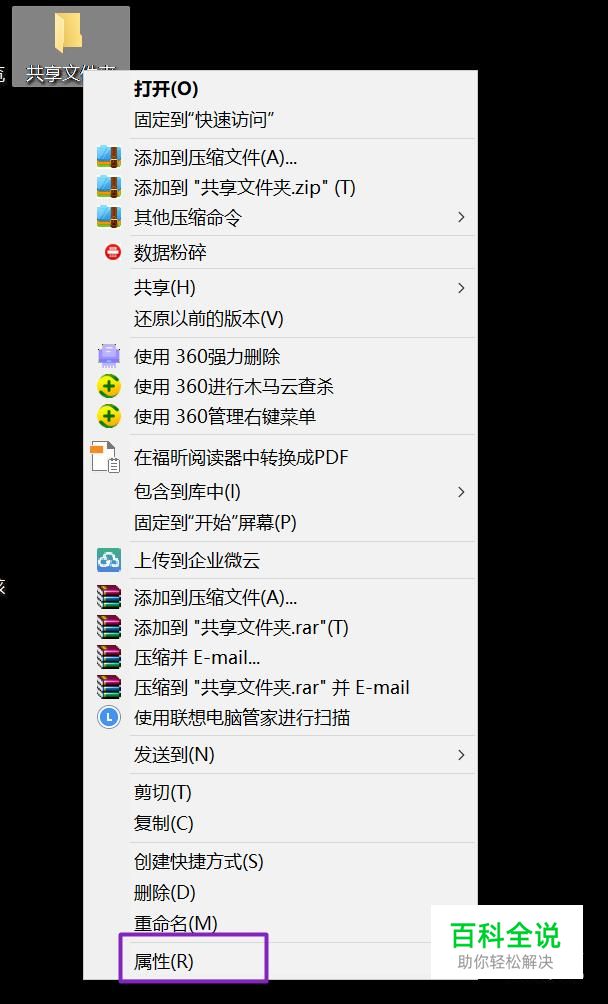Click the 企业微云 cloud upload icon

(x=109, y=560)
